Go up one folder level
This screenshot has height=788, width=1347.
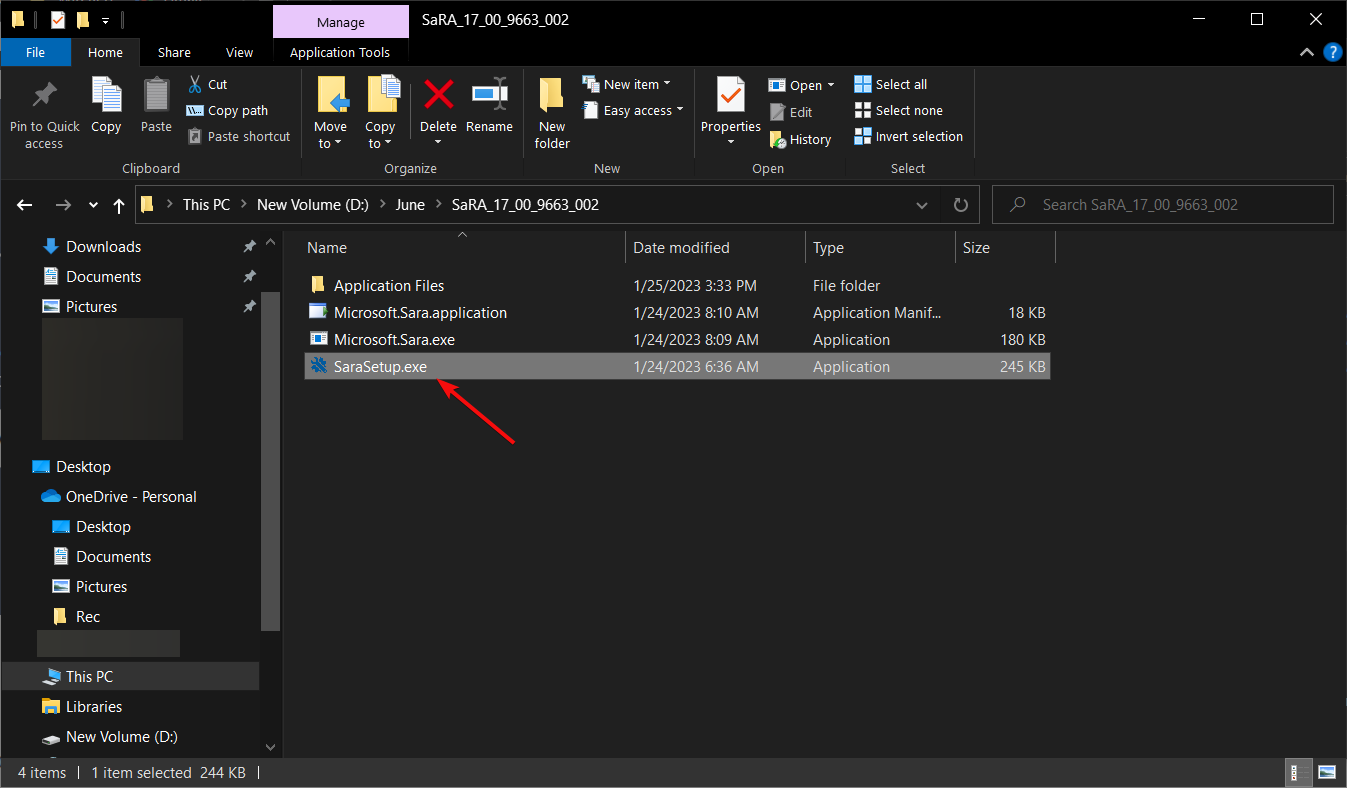point(119,205)
